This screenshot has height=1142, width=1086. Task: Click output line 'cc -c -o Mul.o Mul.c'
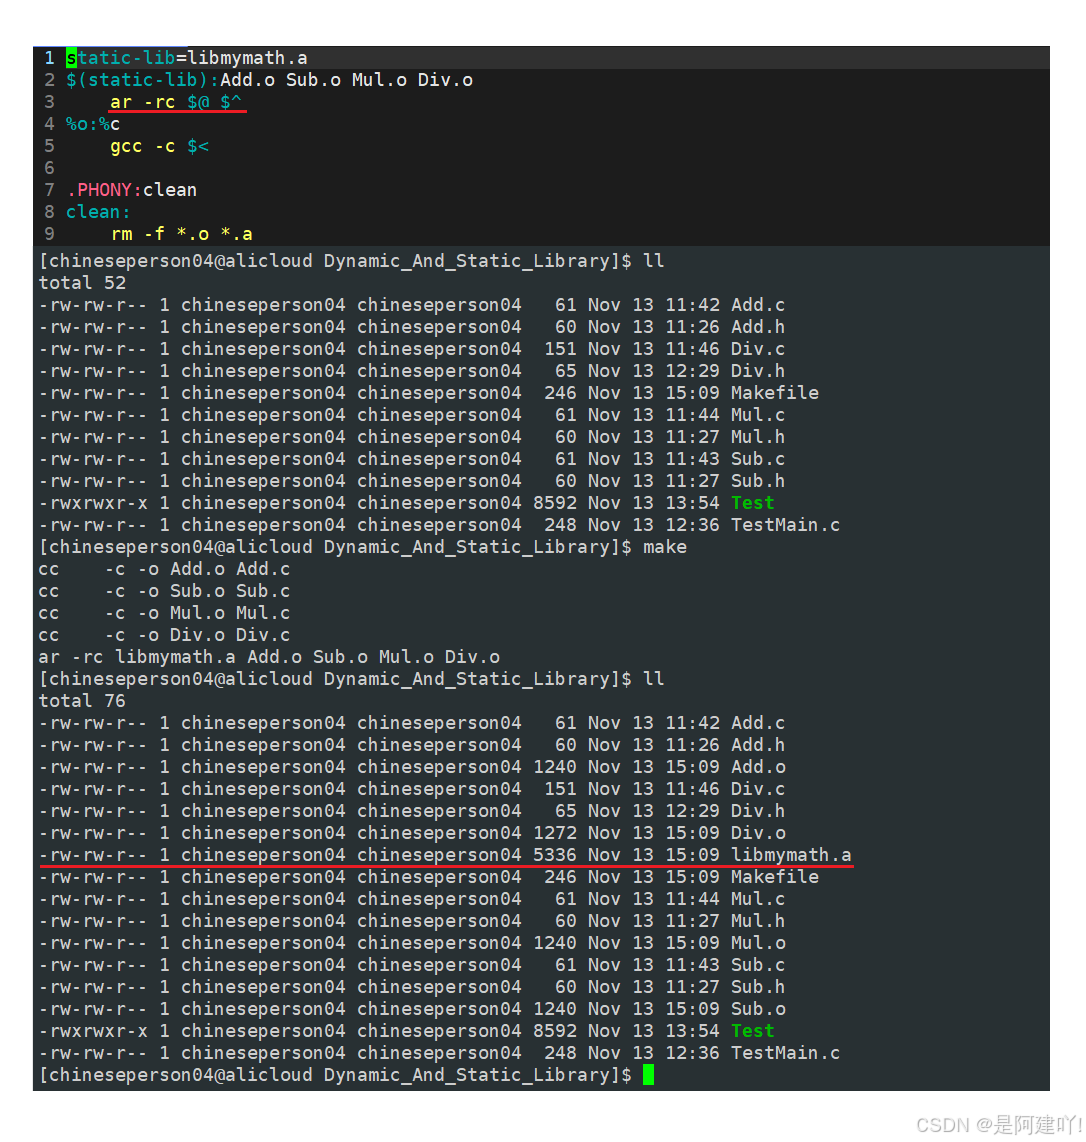pyautogui.click(x=165, y=613)
